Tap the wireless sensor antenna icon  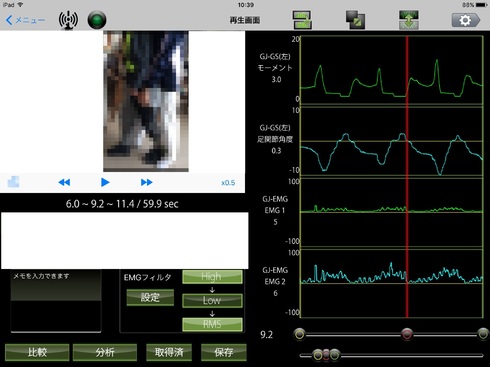pyautogui.click(x=68, y=20)
